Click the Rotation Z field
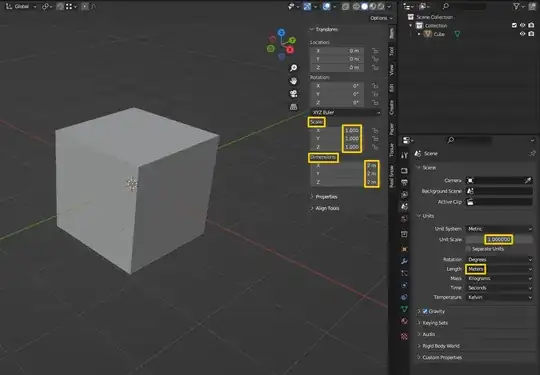 point(336,103)
